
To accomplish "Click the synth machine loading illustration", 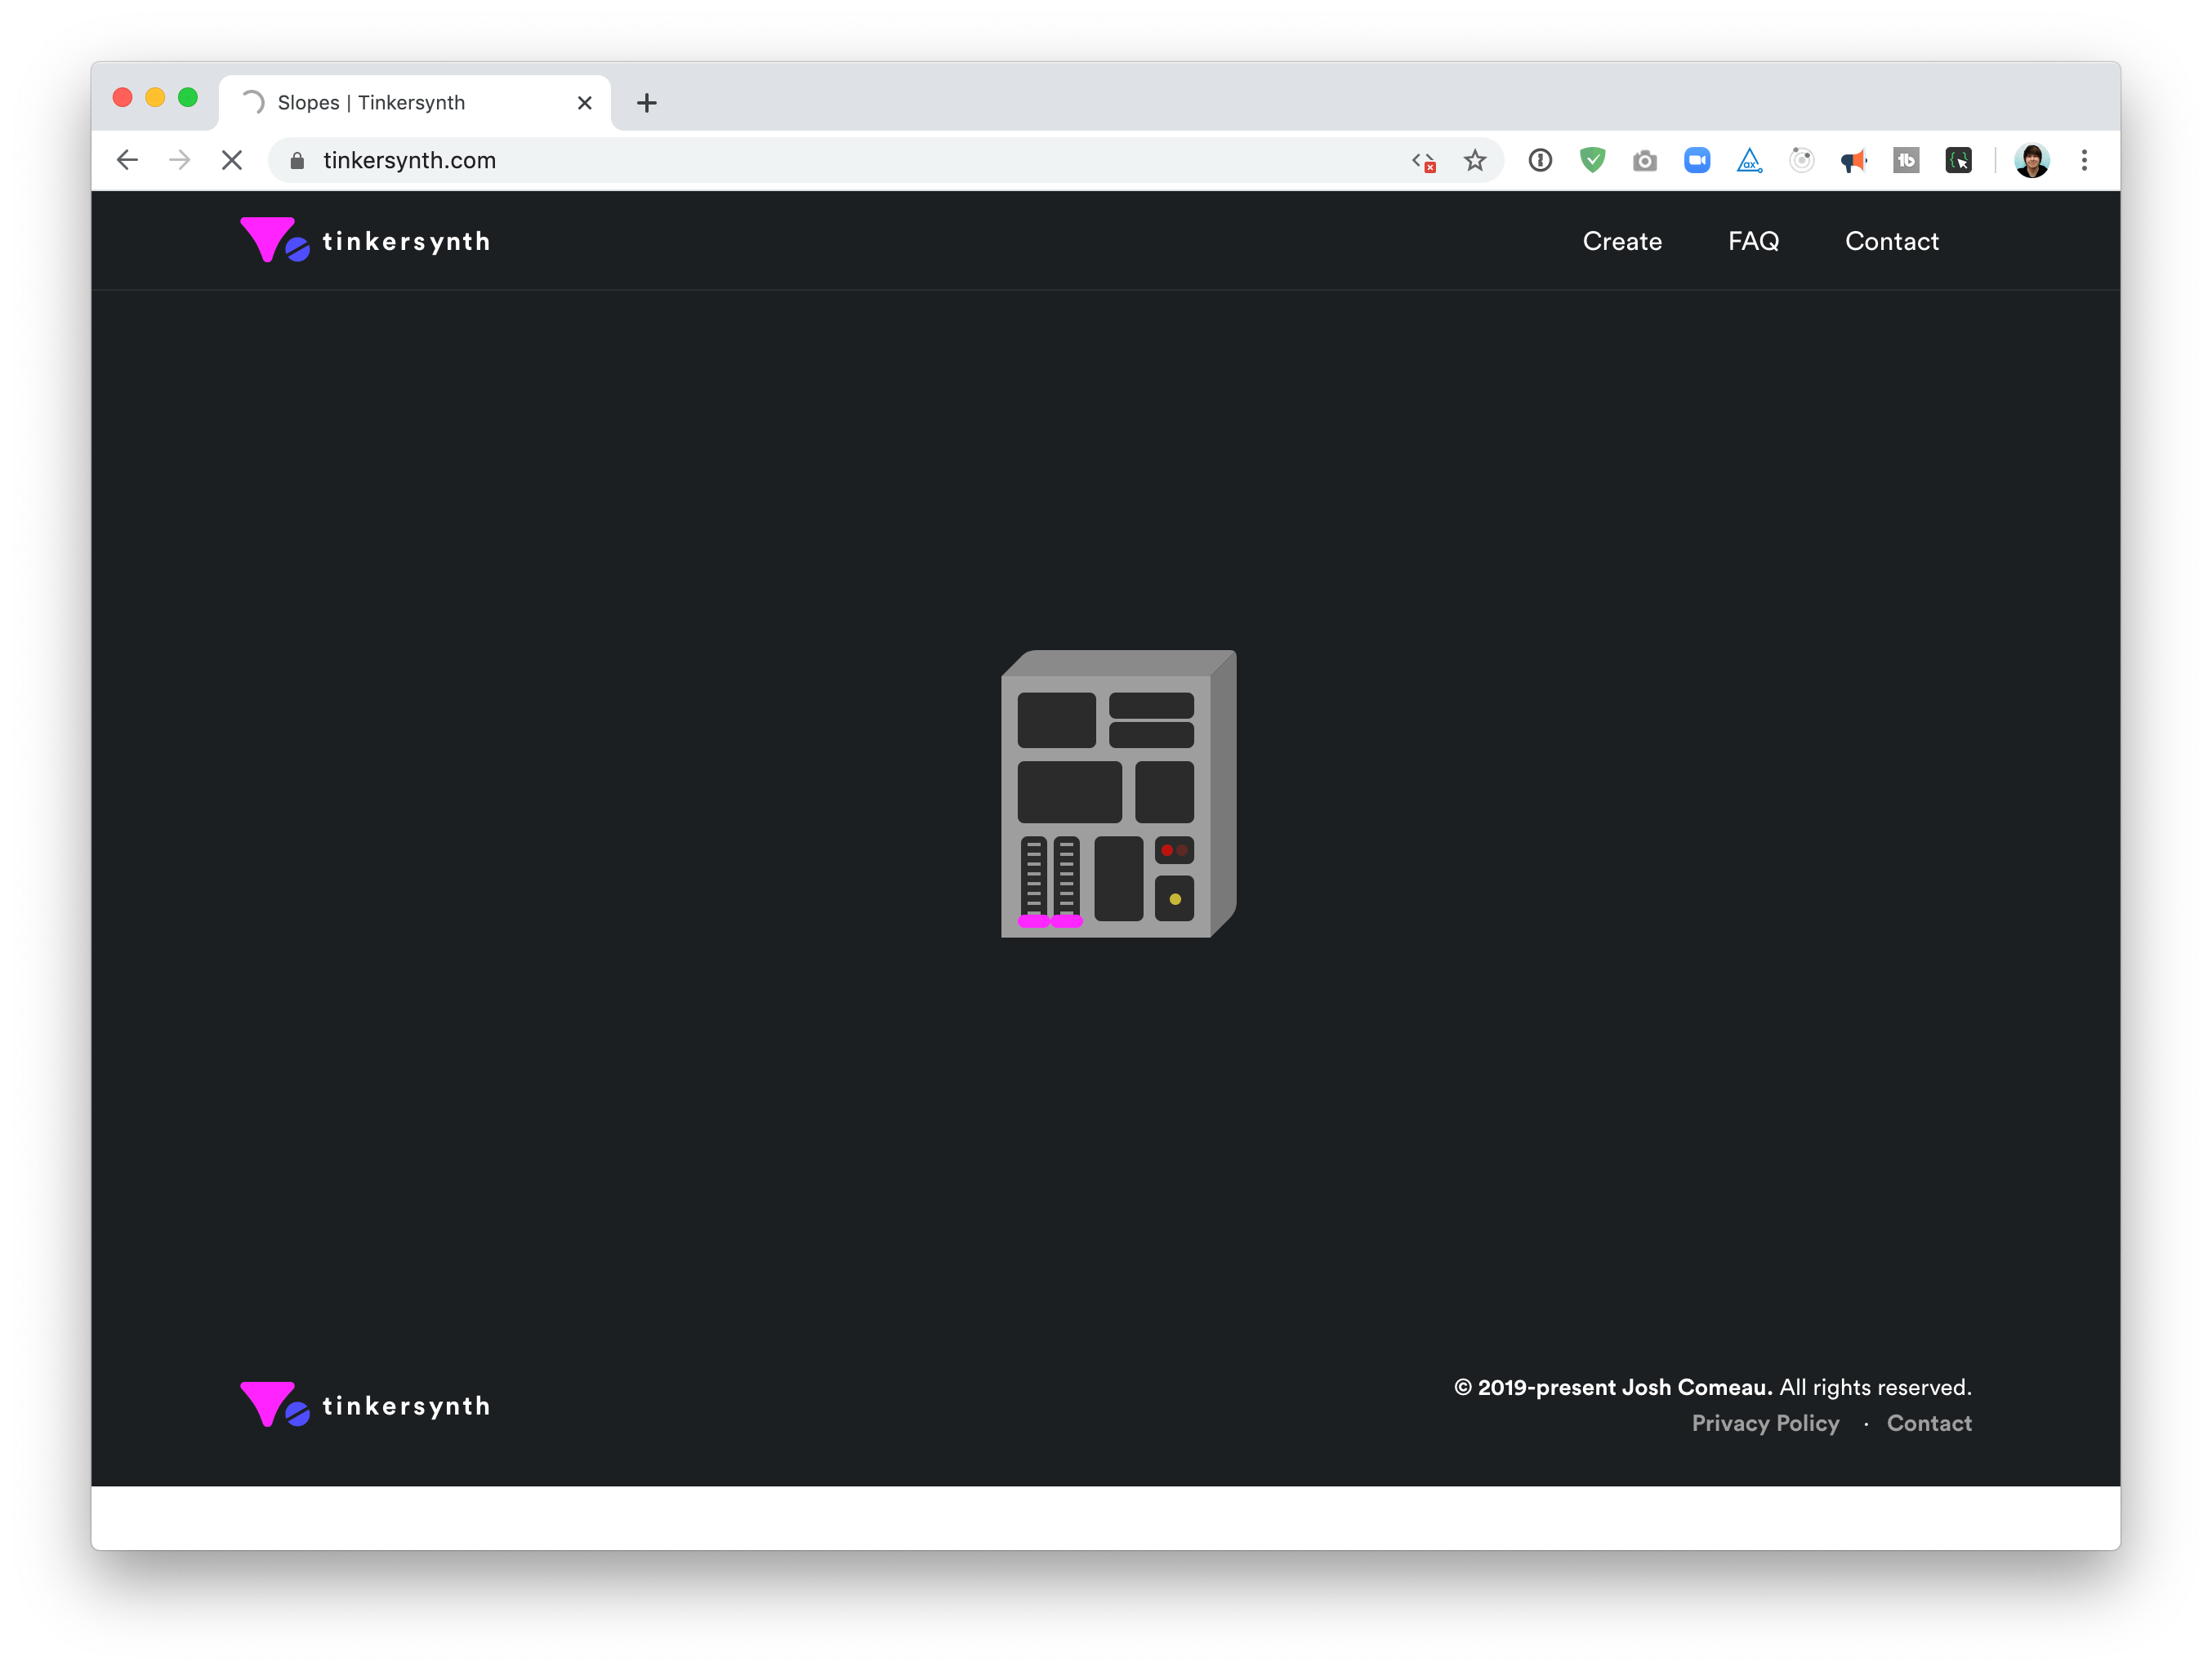I will (1118, 793).
